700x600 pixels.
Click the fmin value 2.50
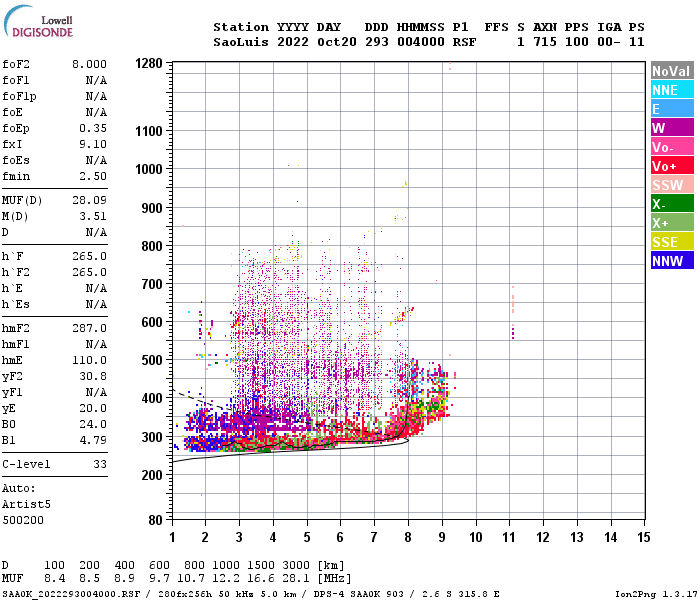click(x=93, y=176)
